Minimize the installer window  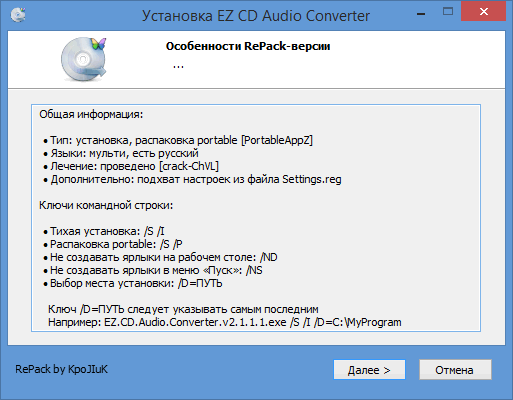click(x=421, y=13)
